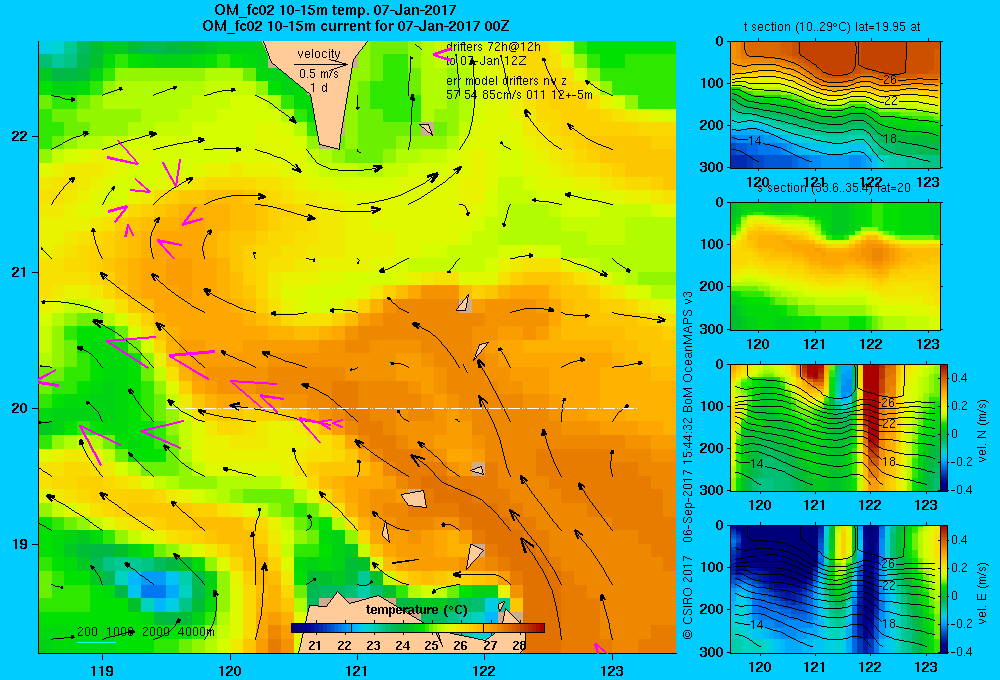
Task: Click longitude label 119 under the main map
Action: pos(102,670)
